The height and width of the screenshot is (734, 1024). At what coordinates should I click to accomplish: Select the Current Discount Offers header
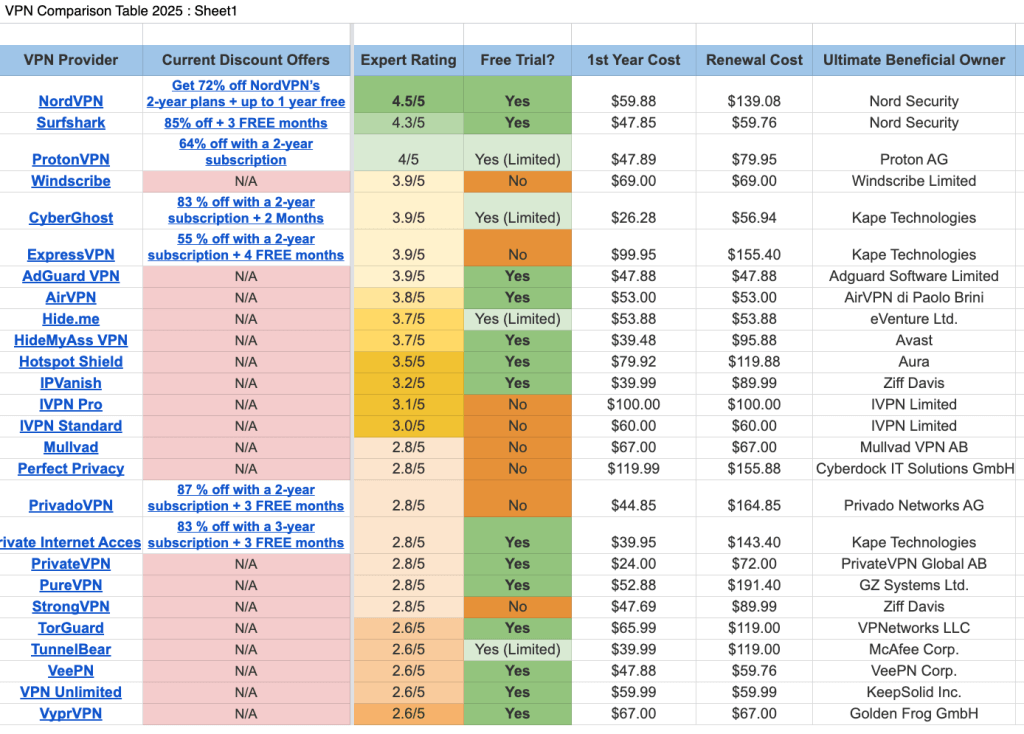[246, 60]
